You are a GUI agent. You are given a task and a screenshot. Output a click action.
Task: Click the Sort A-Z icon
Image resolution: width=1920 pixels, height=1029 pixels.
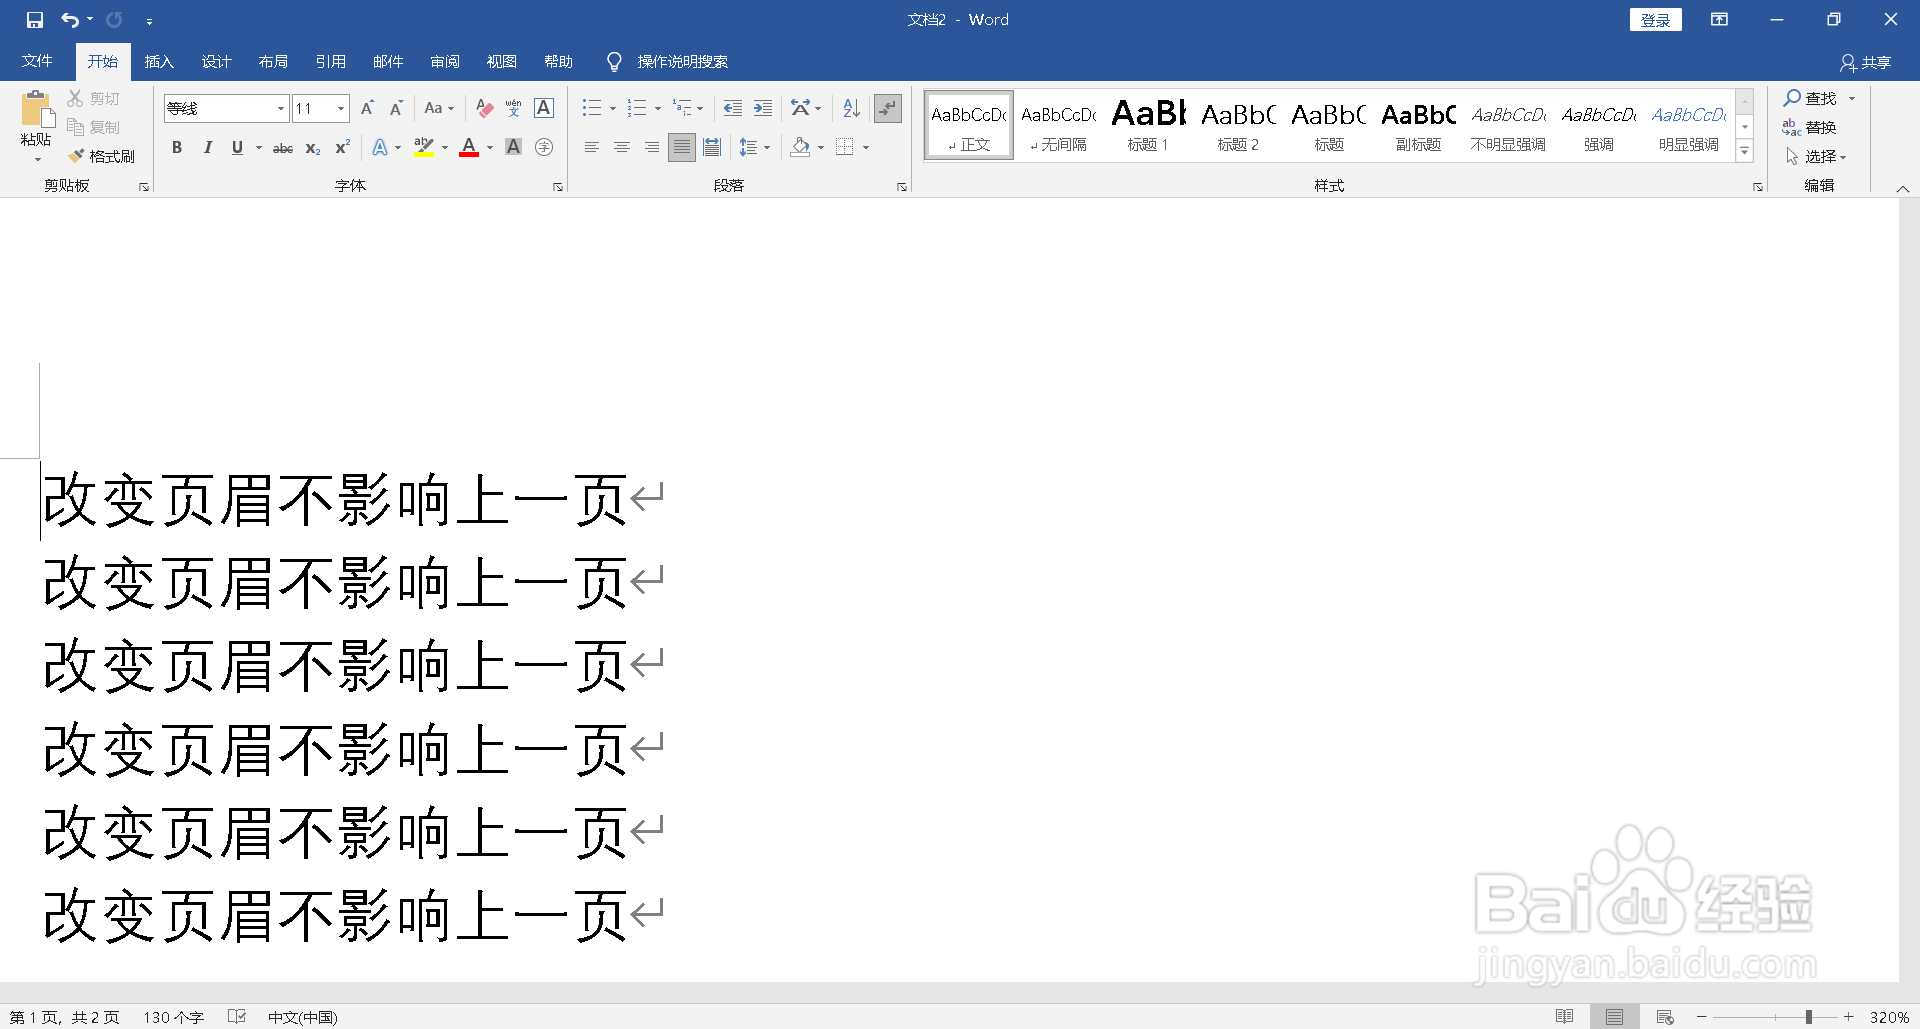tap(851, 108)
